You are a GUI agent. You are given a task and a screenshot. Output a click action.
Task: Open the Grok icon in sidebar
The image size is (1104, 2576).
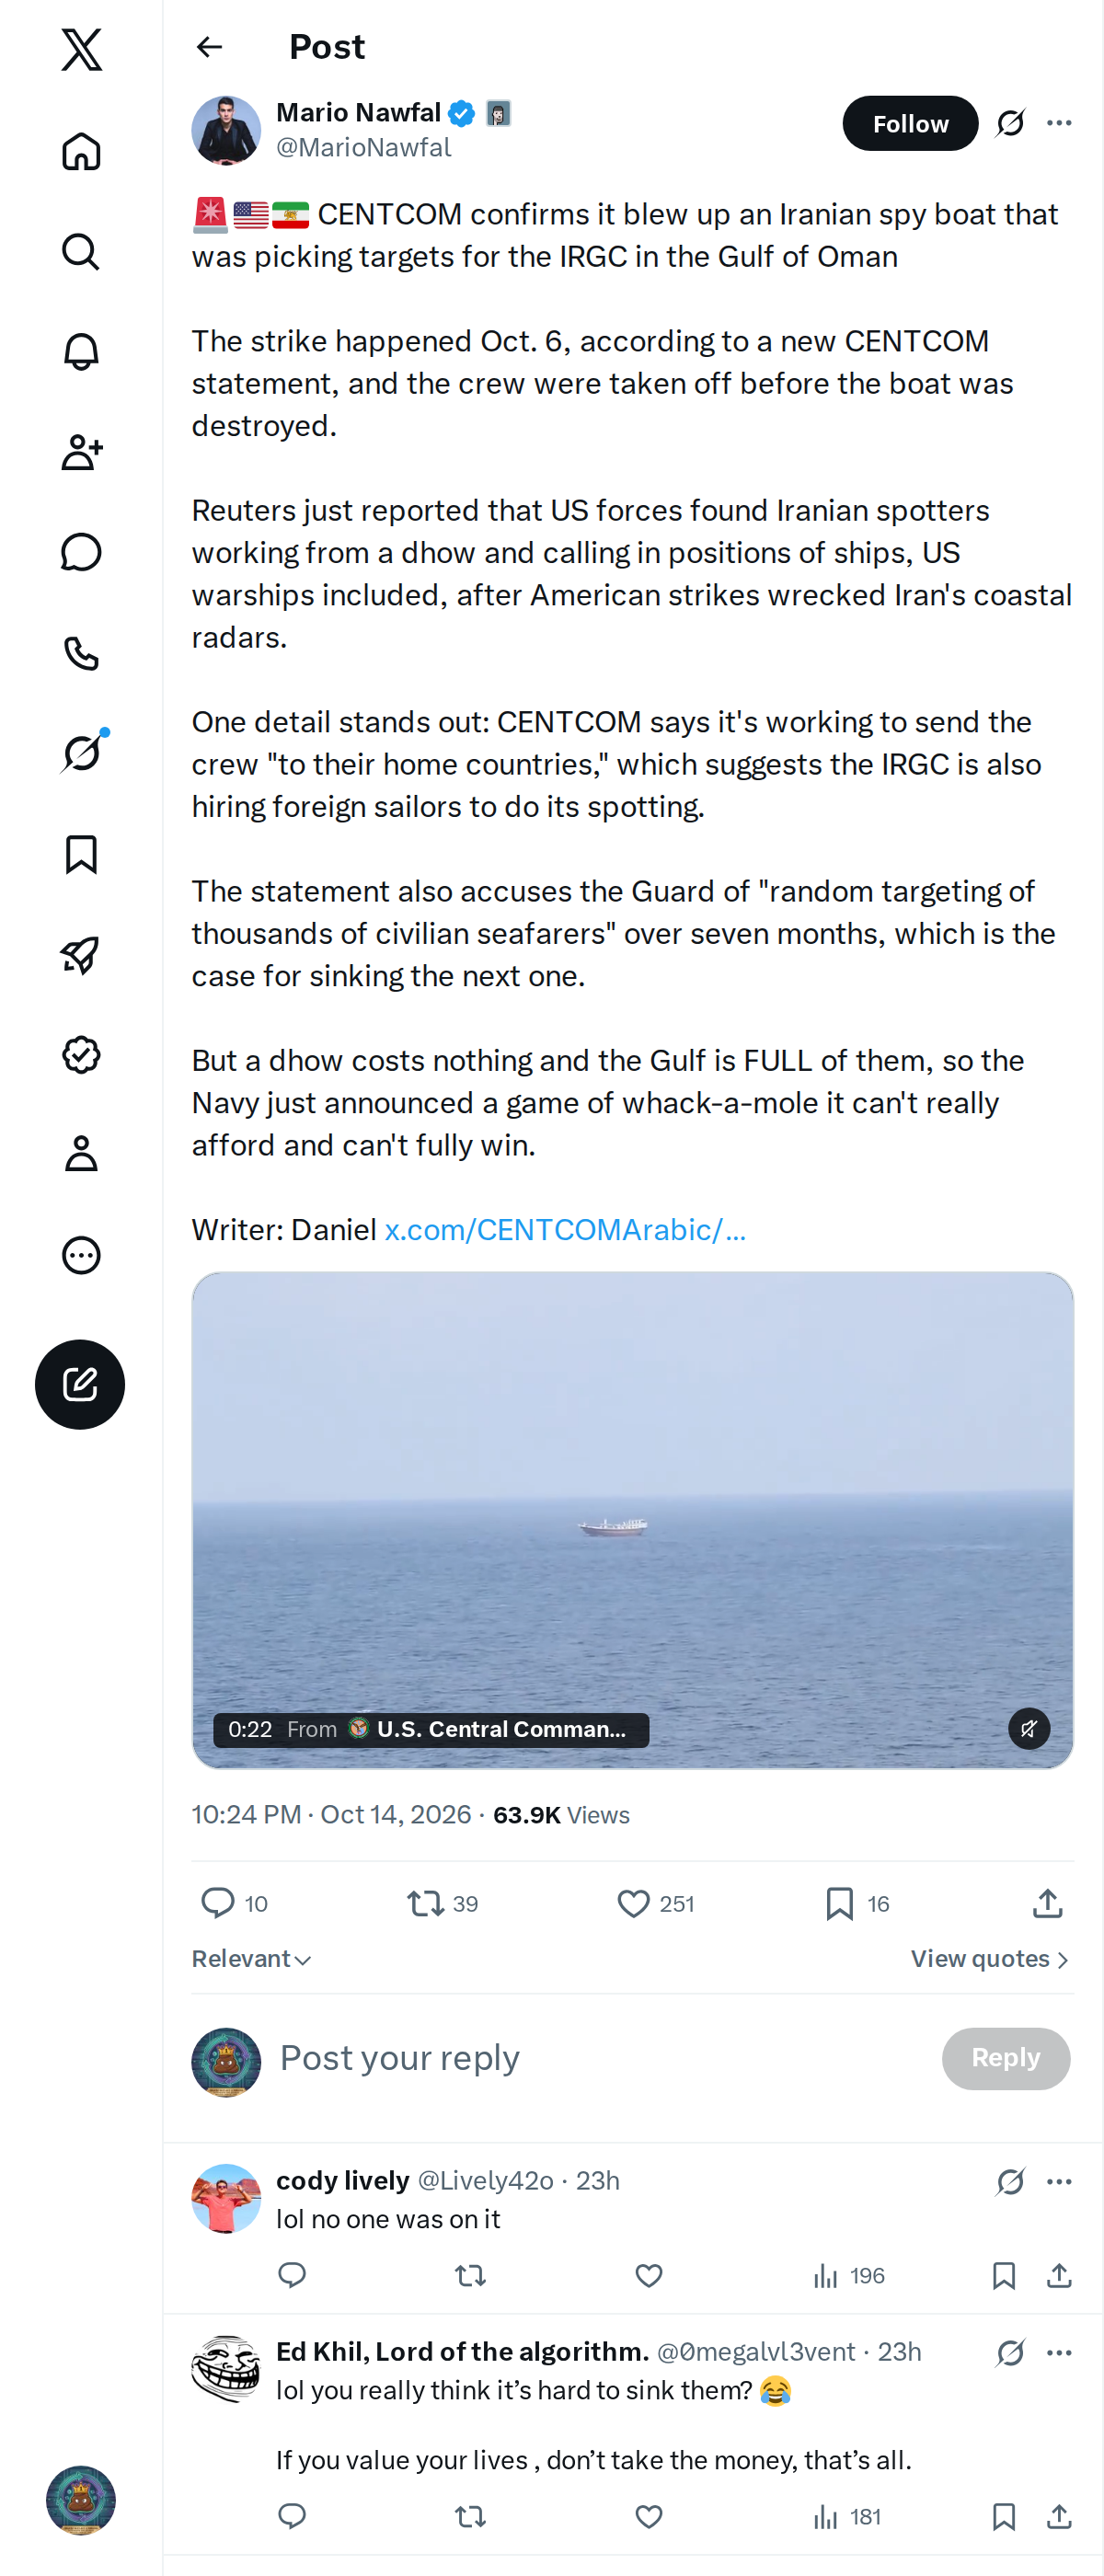(x=81, y=753)
